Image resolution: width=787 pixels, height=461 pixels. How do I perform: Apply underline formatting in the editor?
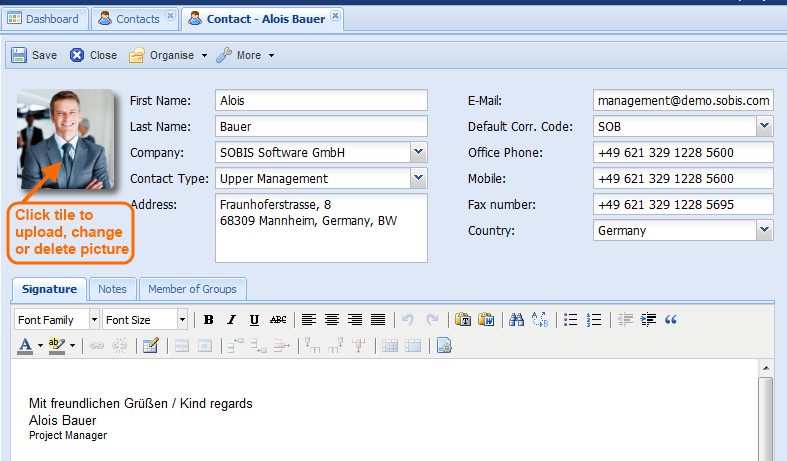[x=254, y=320]
